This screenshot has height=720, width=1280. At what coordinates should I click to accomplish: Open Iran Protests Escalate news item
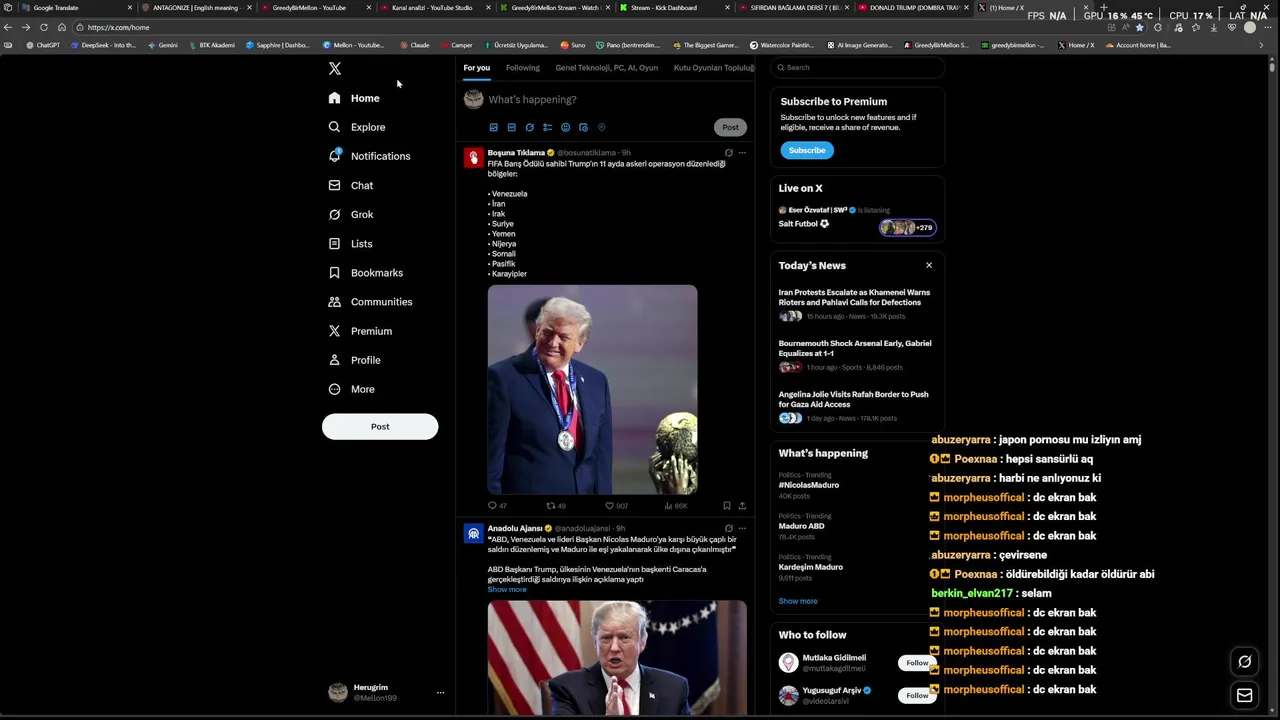coord(855,306)
